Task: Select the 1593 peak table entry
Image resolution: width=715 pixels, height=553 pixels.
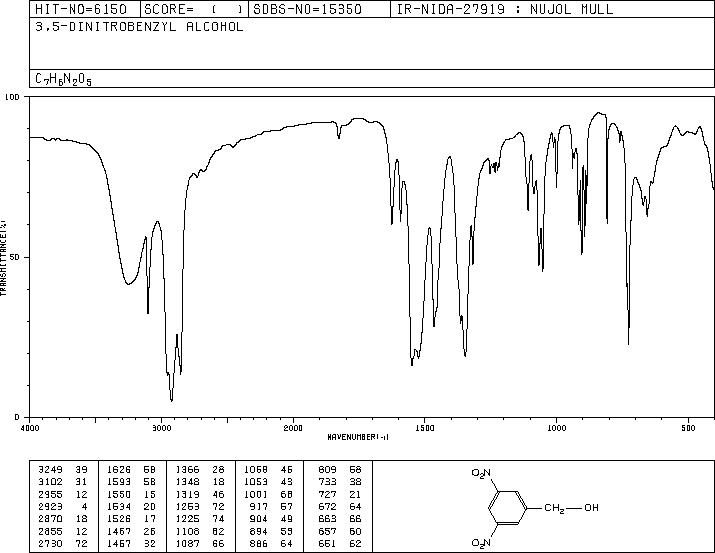Action: click(x=131, y=481)
